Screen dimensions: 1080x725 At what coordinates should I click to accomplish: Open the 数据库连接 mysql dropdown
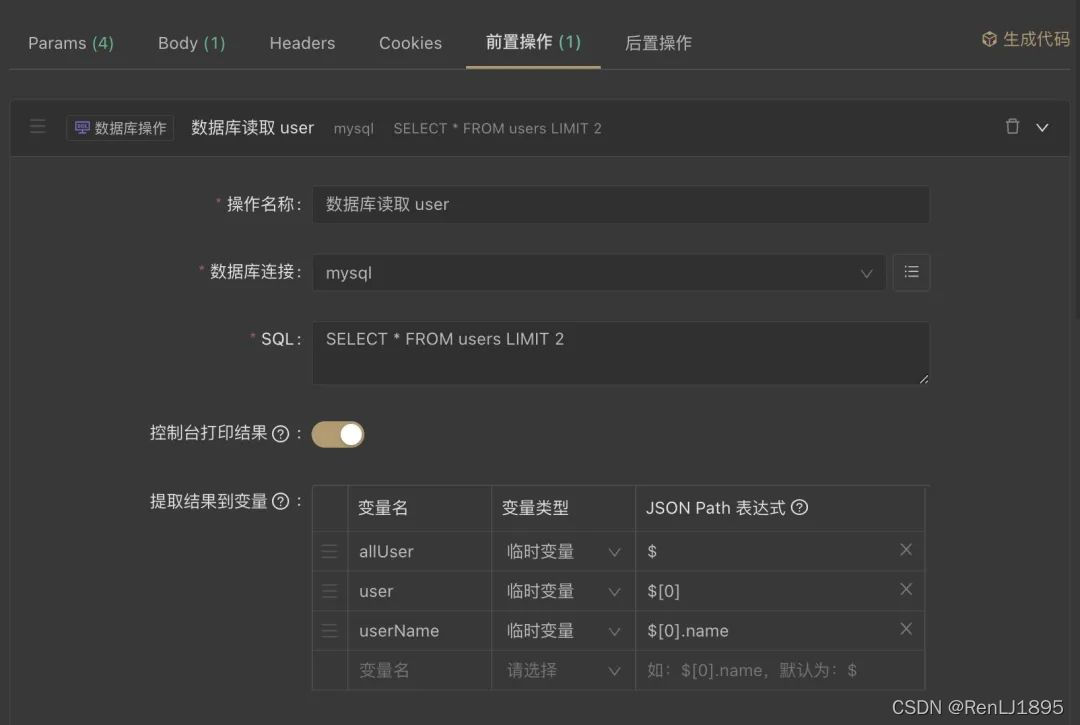click(x=599, y=273)
